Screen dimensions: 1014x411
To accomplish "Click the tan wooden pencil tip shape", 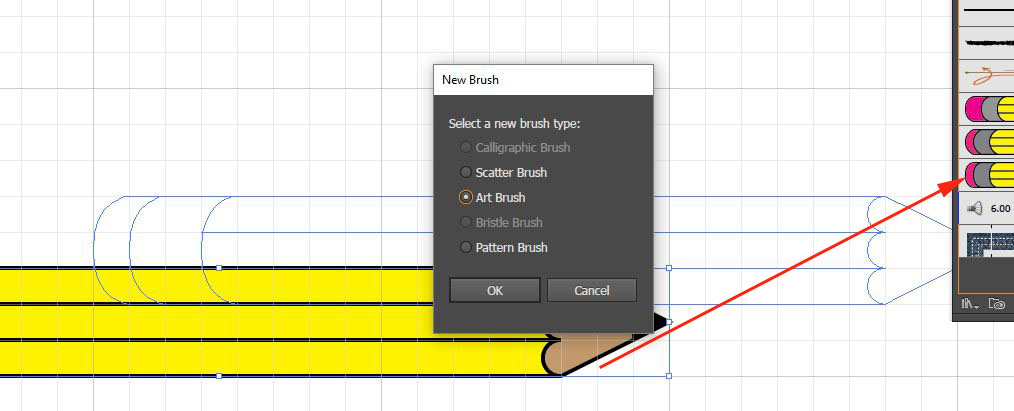I will [590, 350].
